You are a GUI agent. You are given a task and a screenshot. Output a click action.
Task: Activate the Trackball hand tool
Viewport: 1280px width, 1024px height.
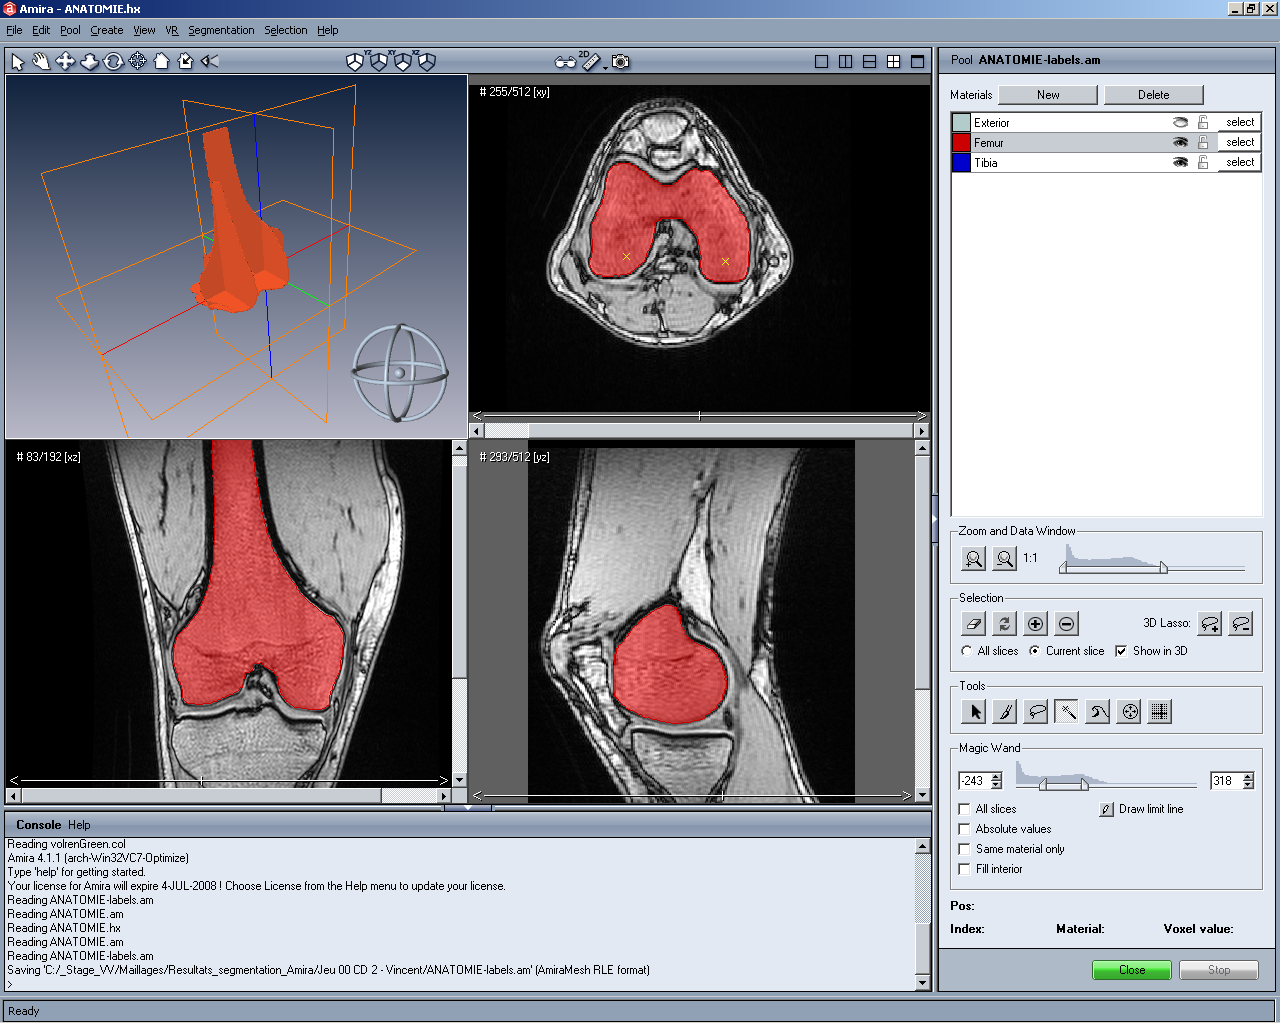point(41,62)
